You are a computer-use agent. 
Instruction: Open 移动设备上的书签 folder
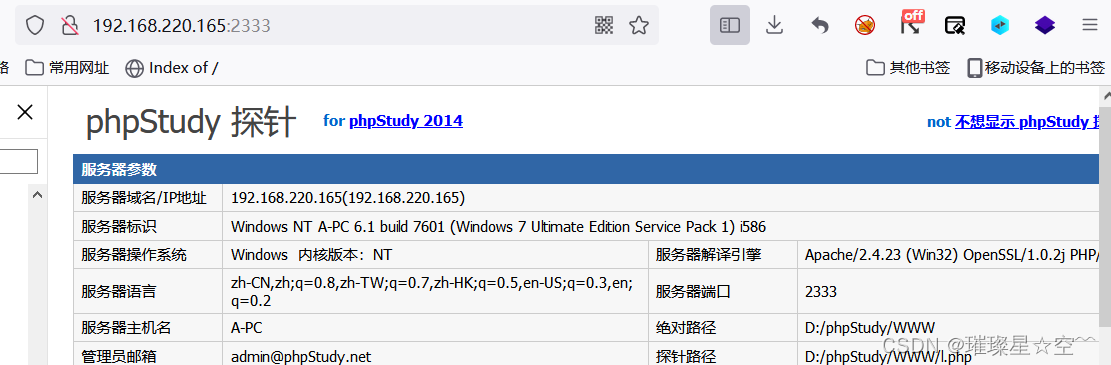(1037, 68)
